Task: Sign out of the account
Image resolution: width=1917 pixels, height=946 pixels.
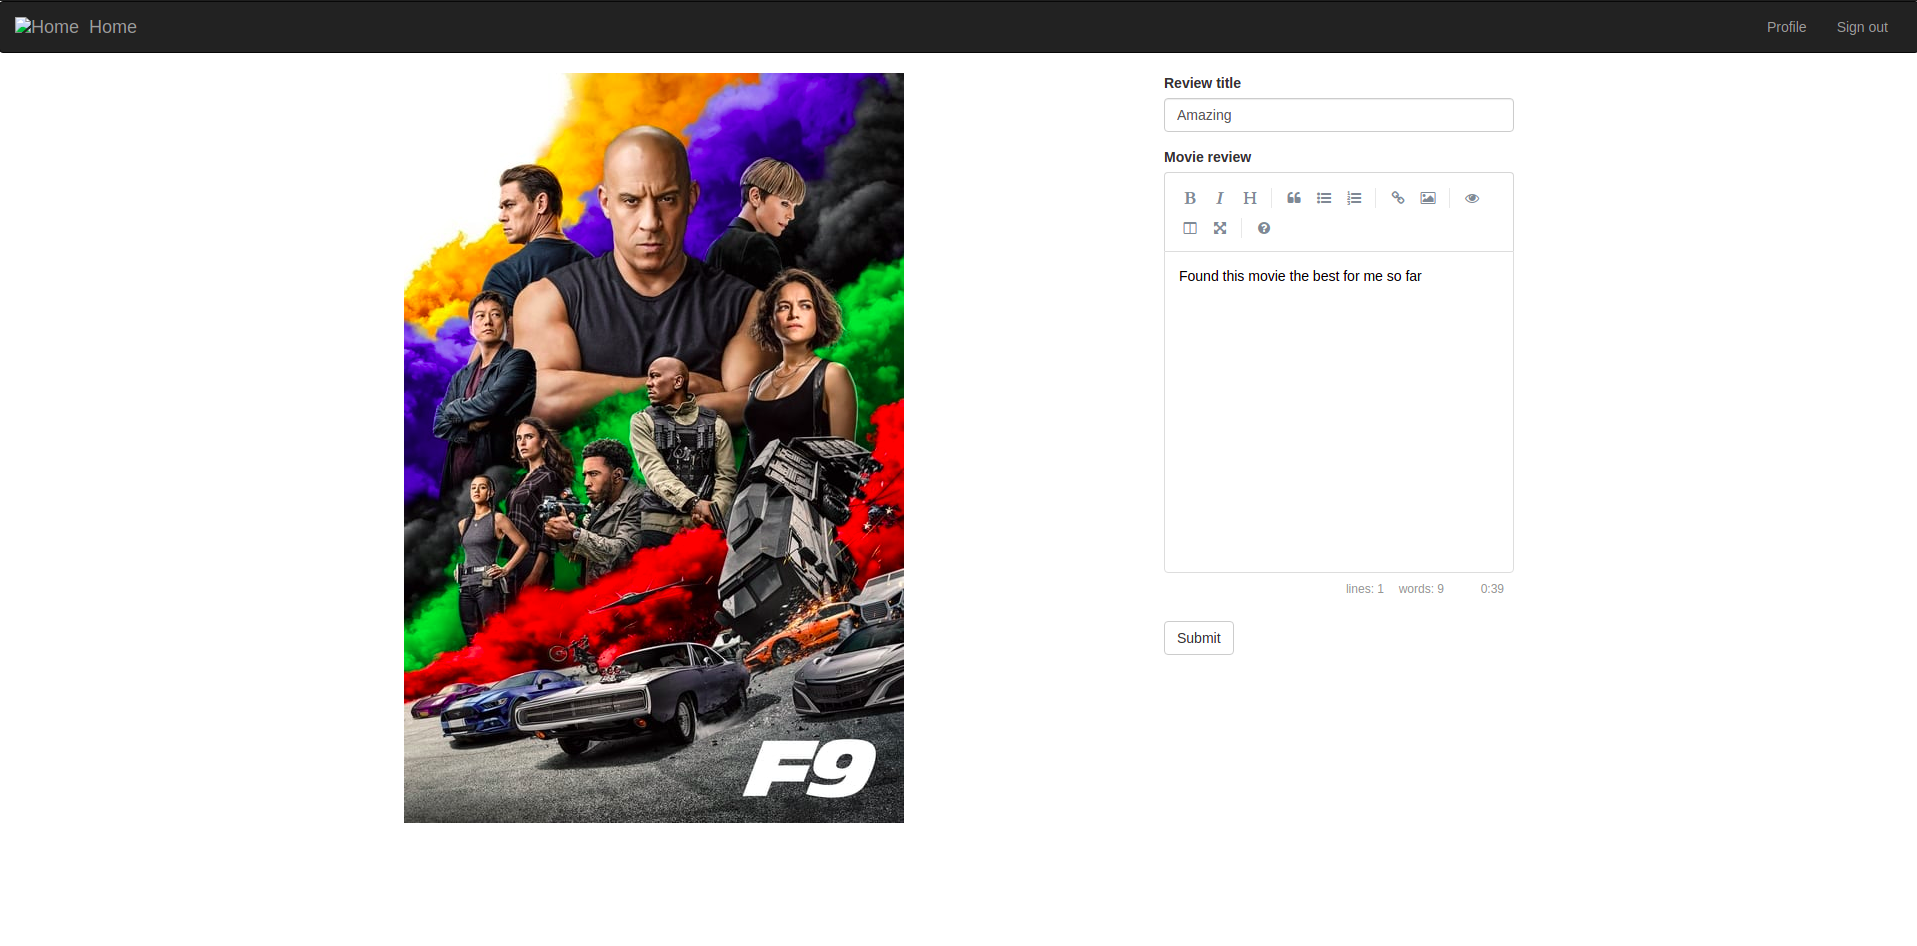Action: click(1862, 27)
